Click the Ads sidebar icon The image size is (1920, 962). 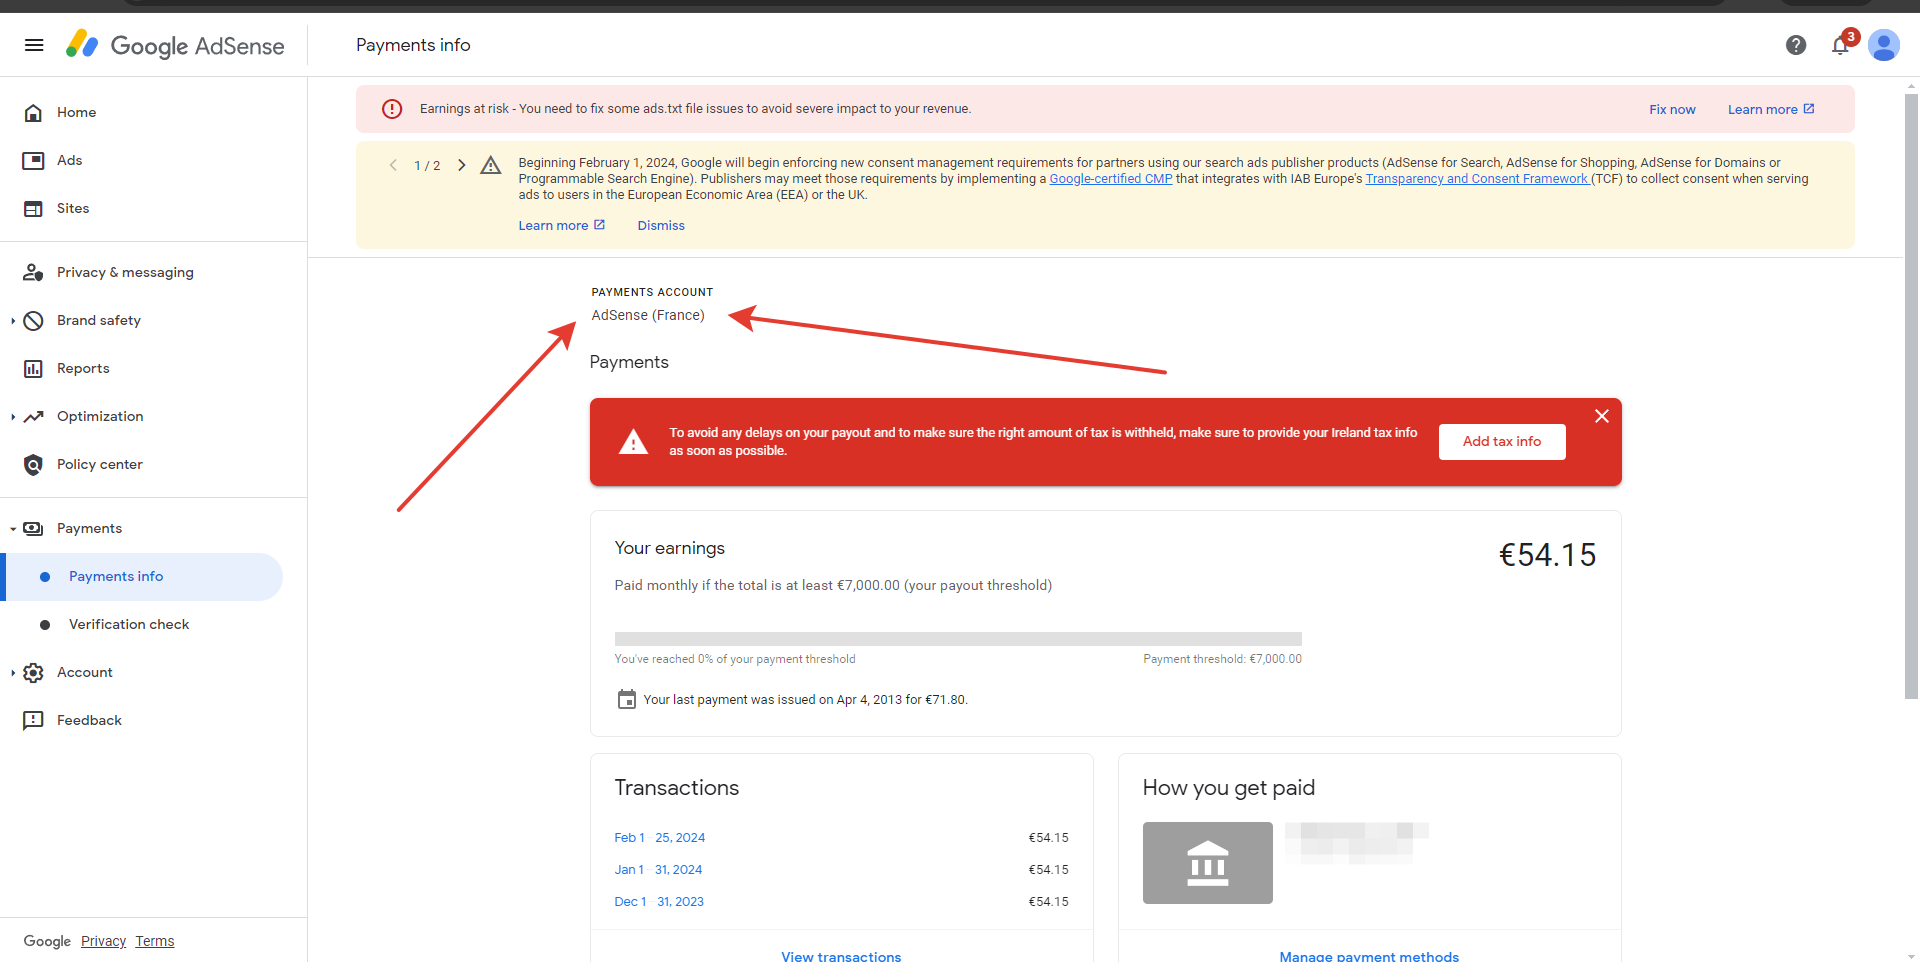[x=33, y=160]
